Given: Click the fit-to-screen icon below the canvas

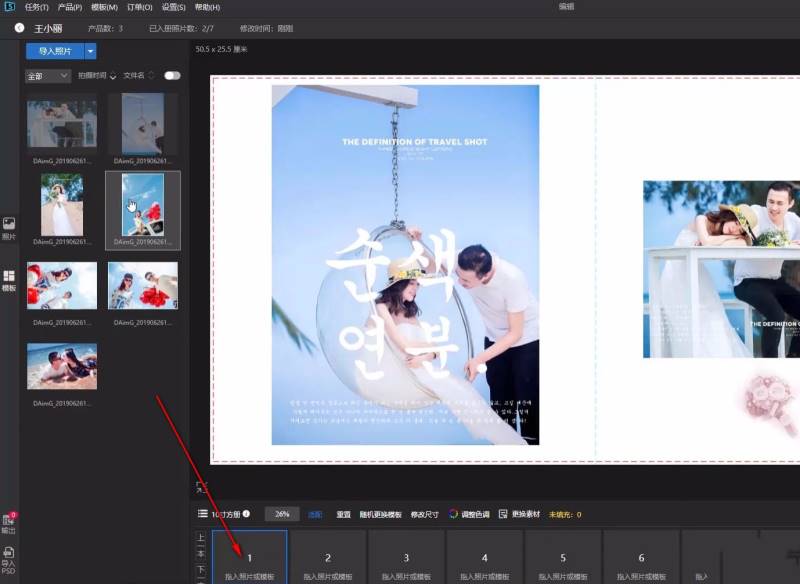Looking at the screenshot, I should [201, 487].
